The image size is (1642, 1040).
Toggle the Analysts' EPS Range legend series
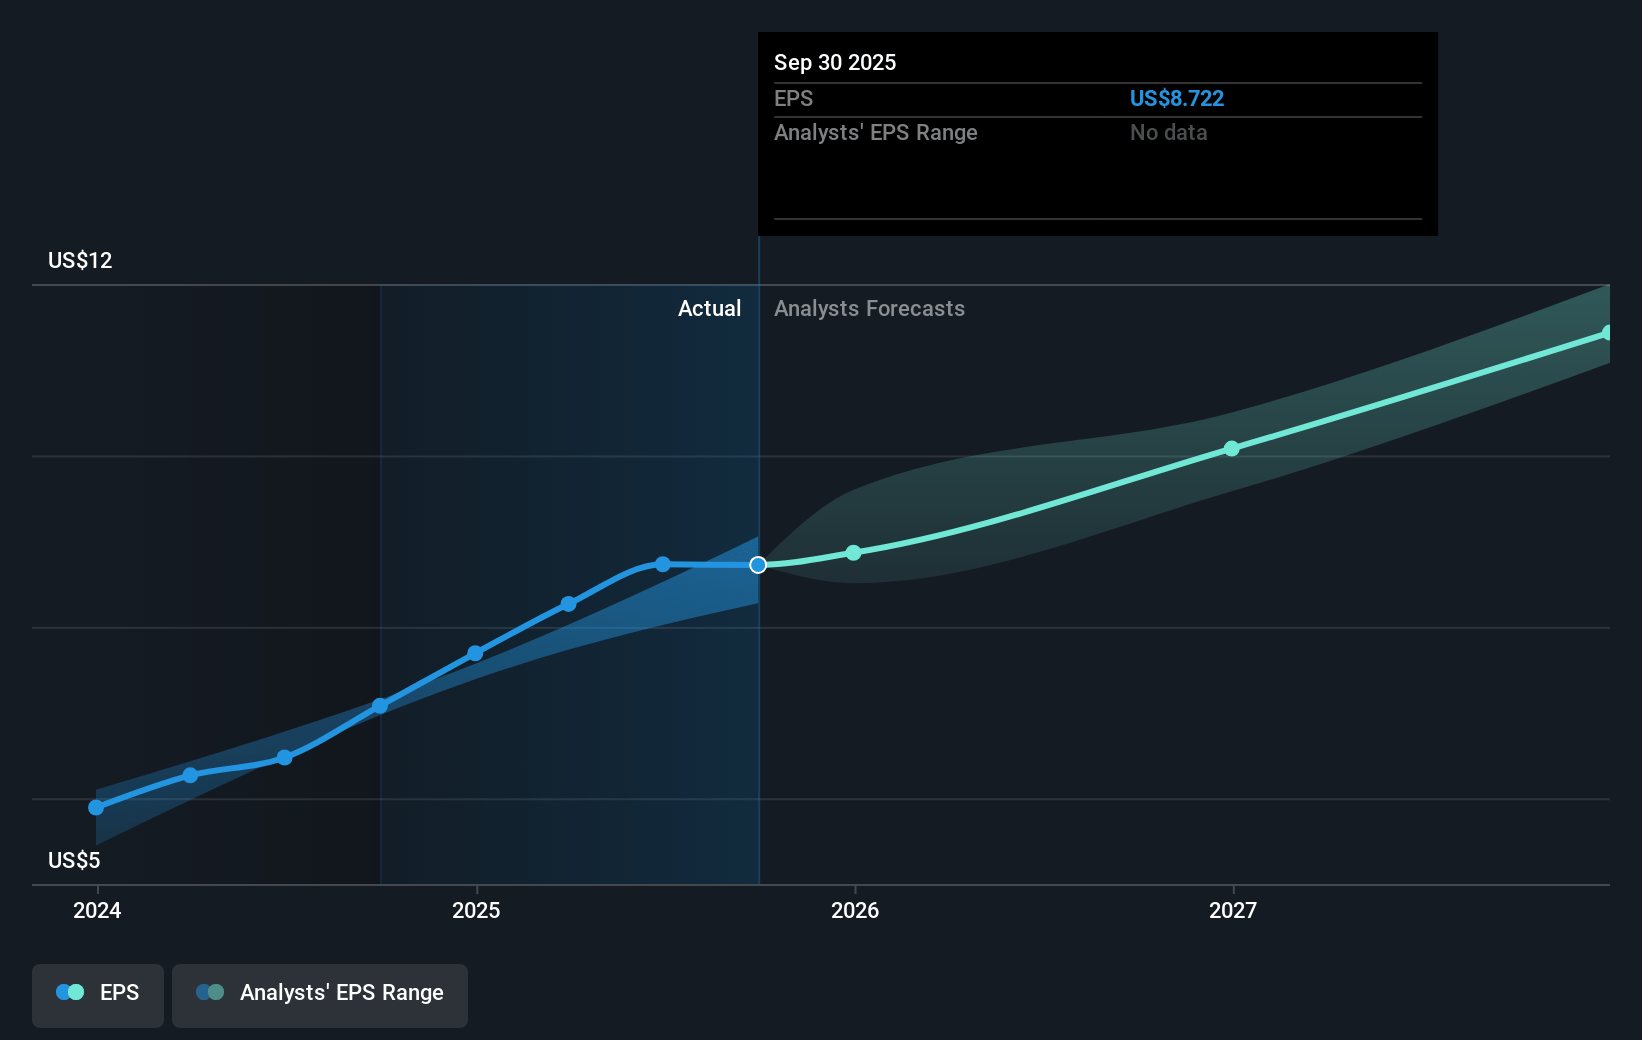[x=320, y=993]
